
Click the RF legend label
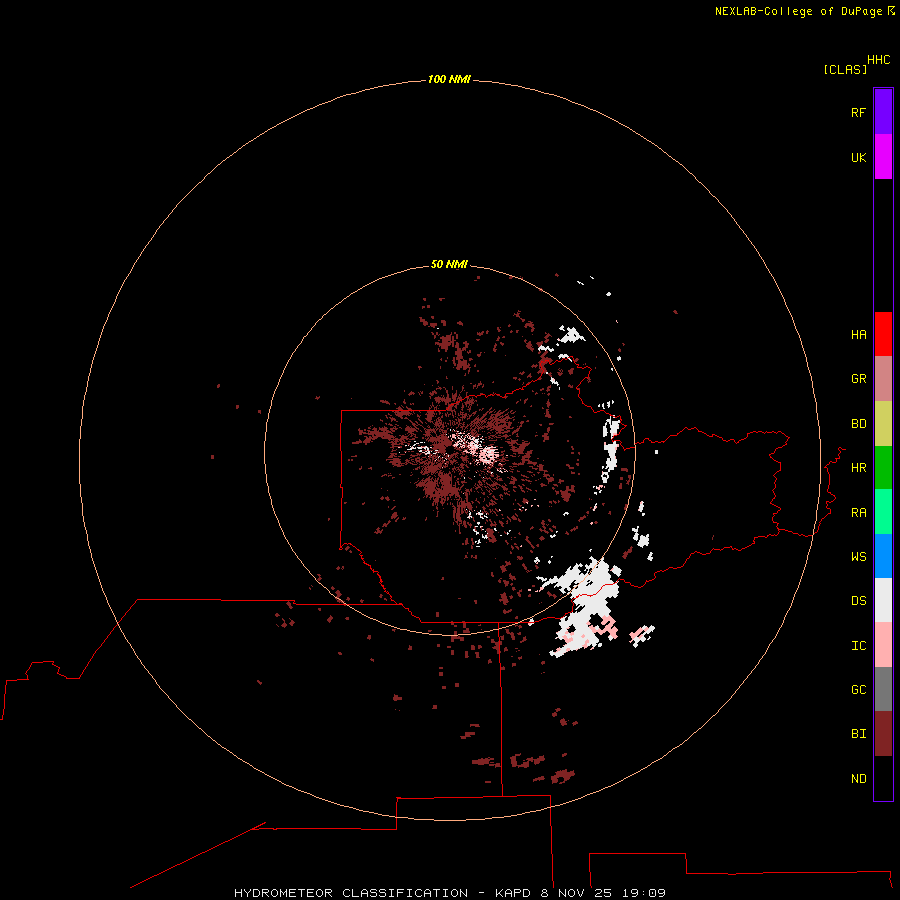(858, 112)
